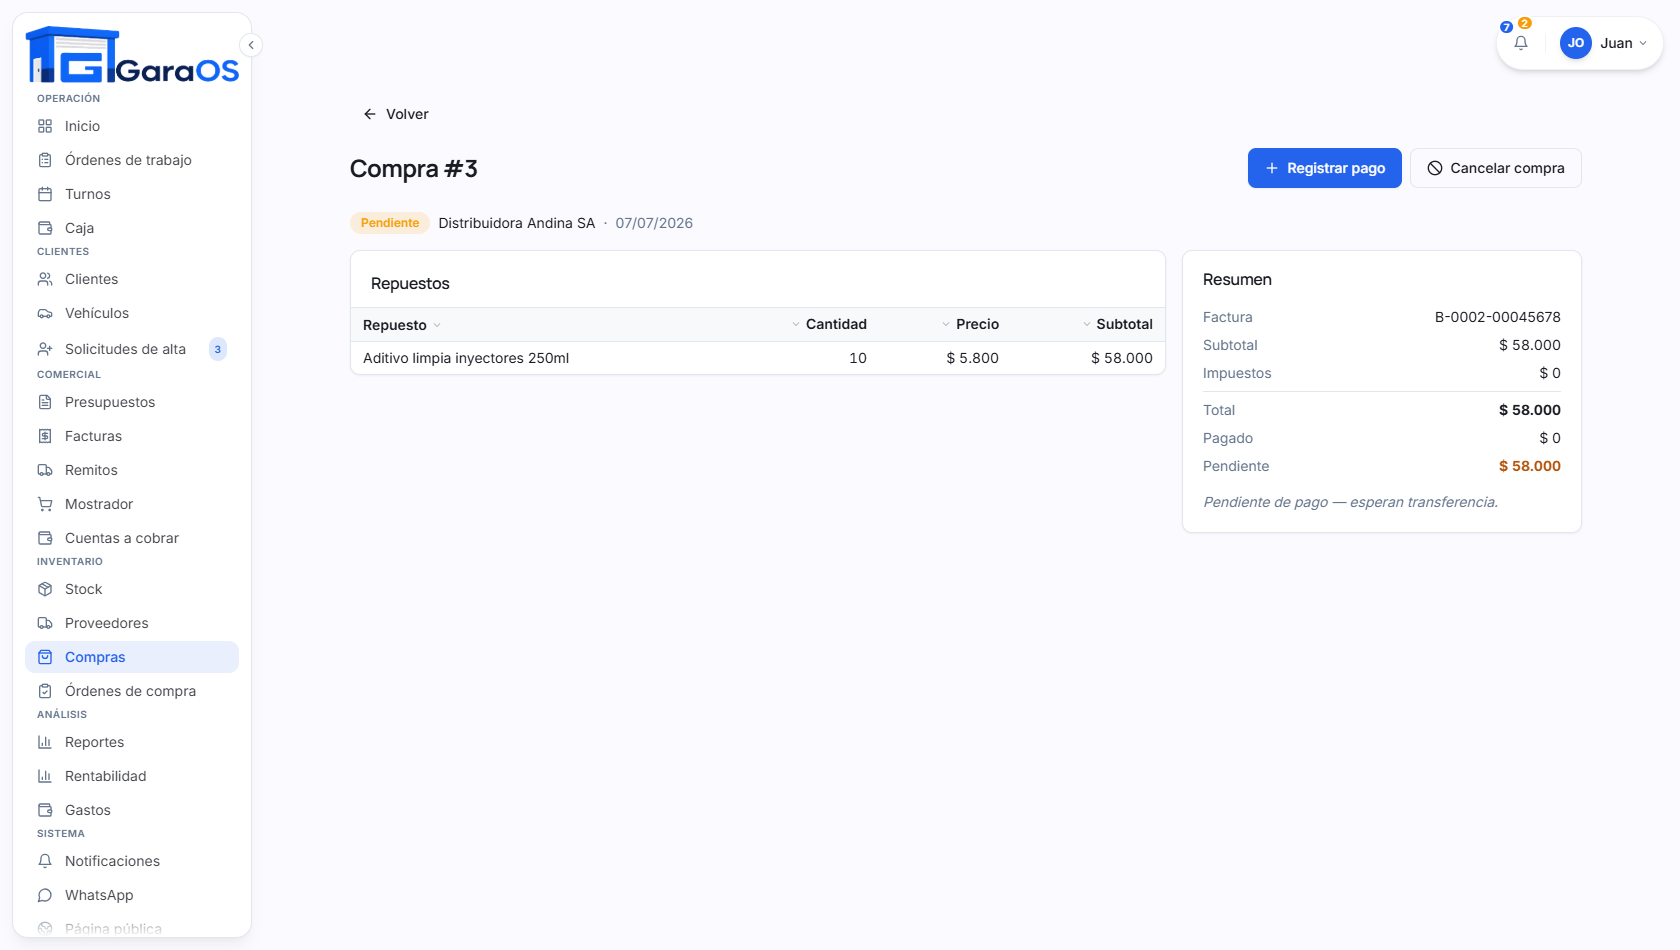Viewport: 1680px width, 950px height.
Task: Click the Mostrador shopping cart icon
Action: tap(45, 504)
